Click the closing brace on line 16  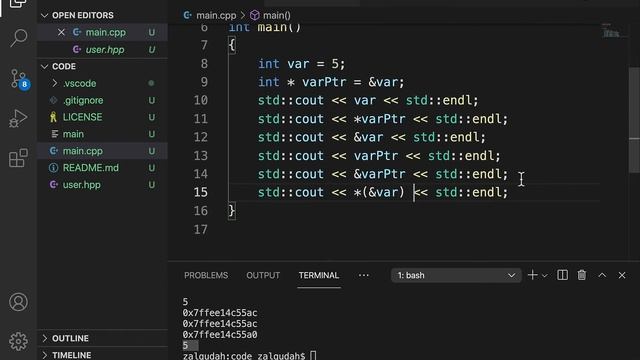coord(231,211)
